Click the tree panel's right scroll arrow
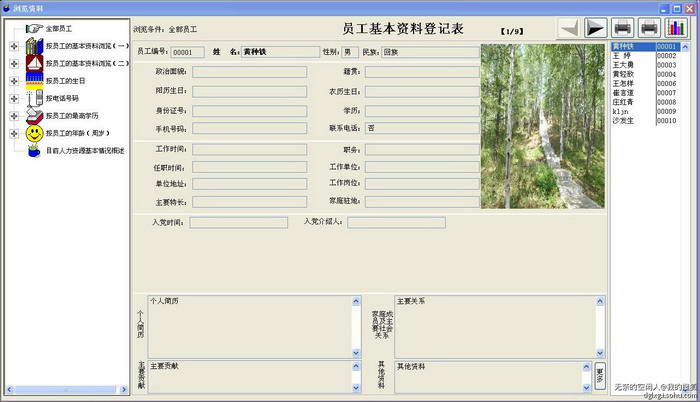The width and height of the screenshot is (700, 402). [x=124, y=389]
